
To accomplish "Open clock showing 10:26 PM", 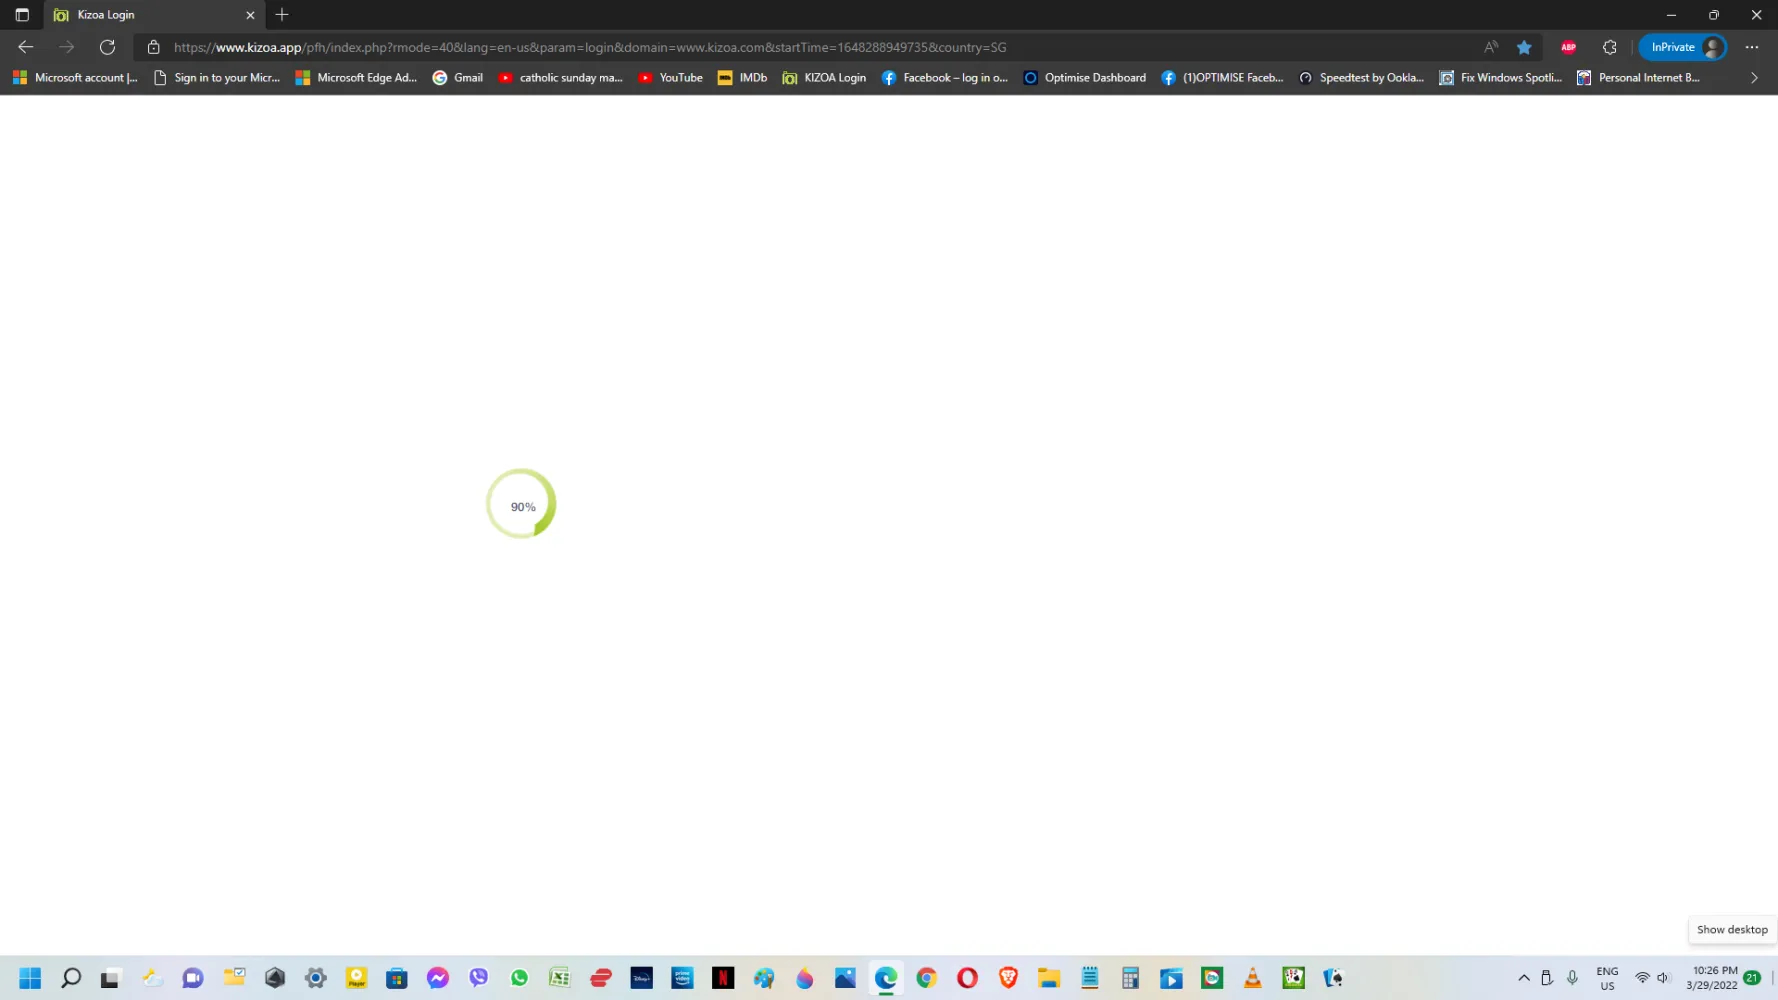I will pyautogui.click(x=1714, y=978).
